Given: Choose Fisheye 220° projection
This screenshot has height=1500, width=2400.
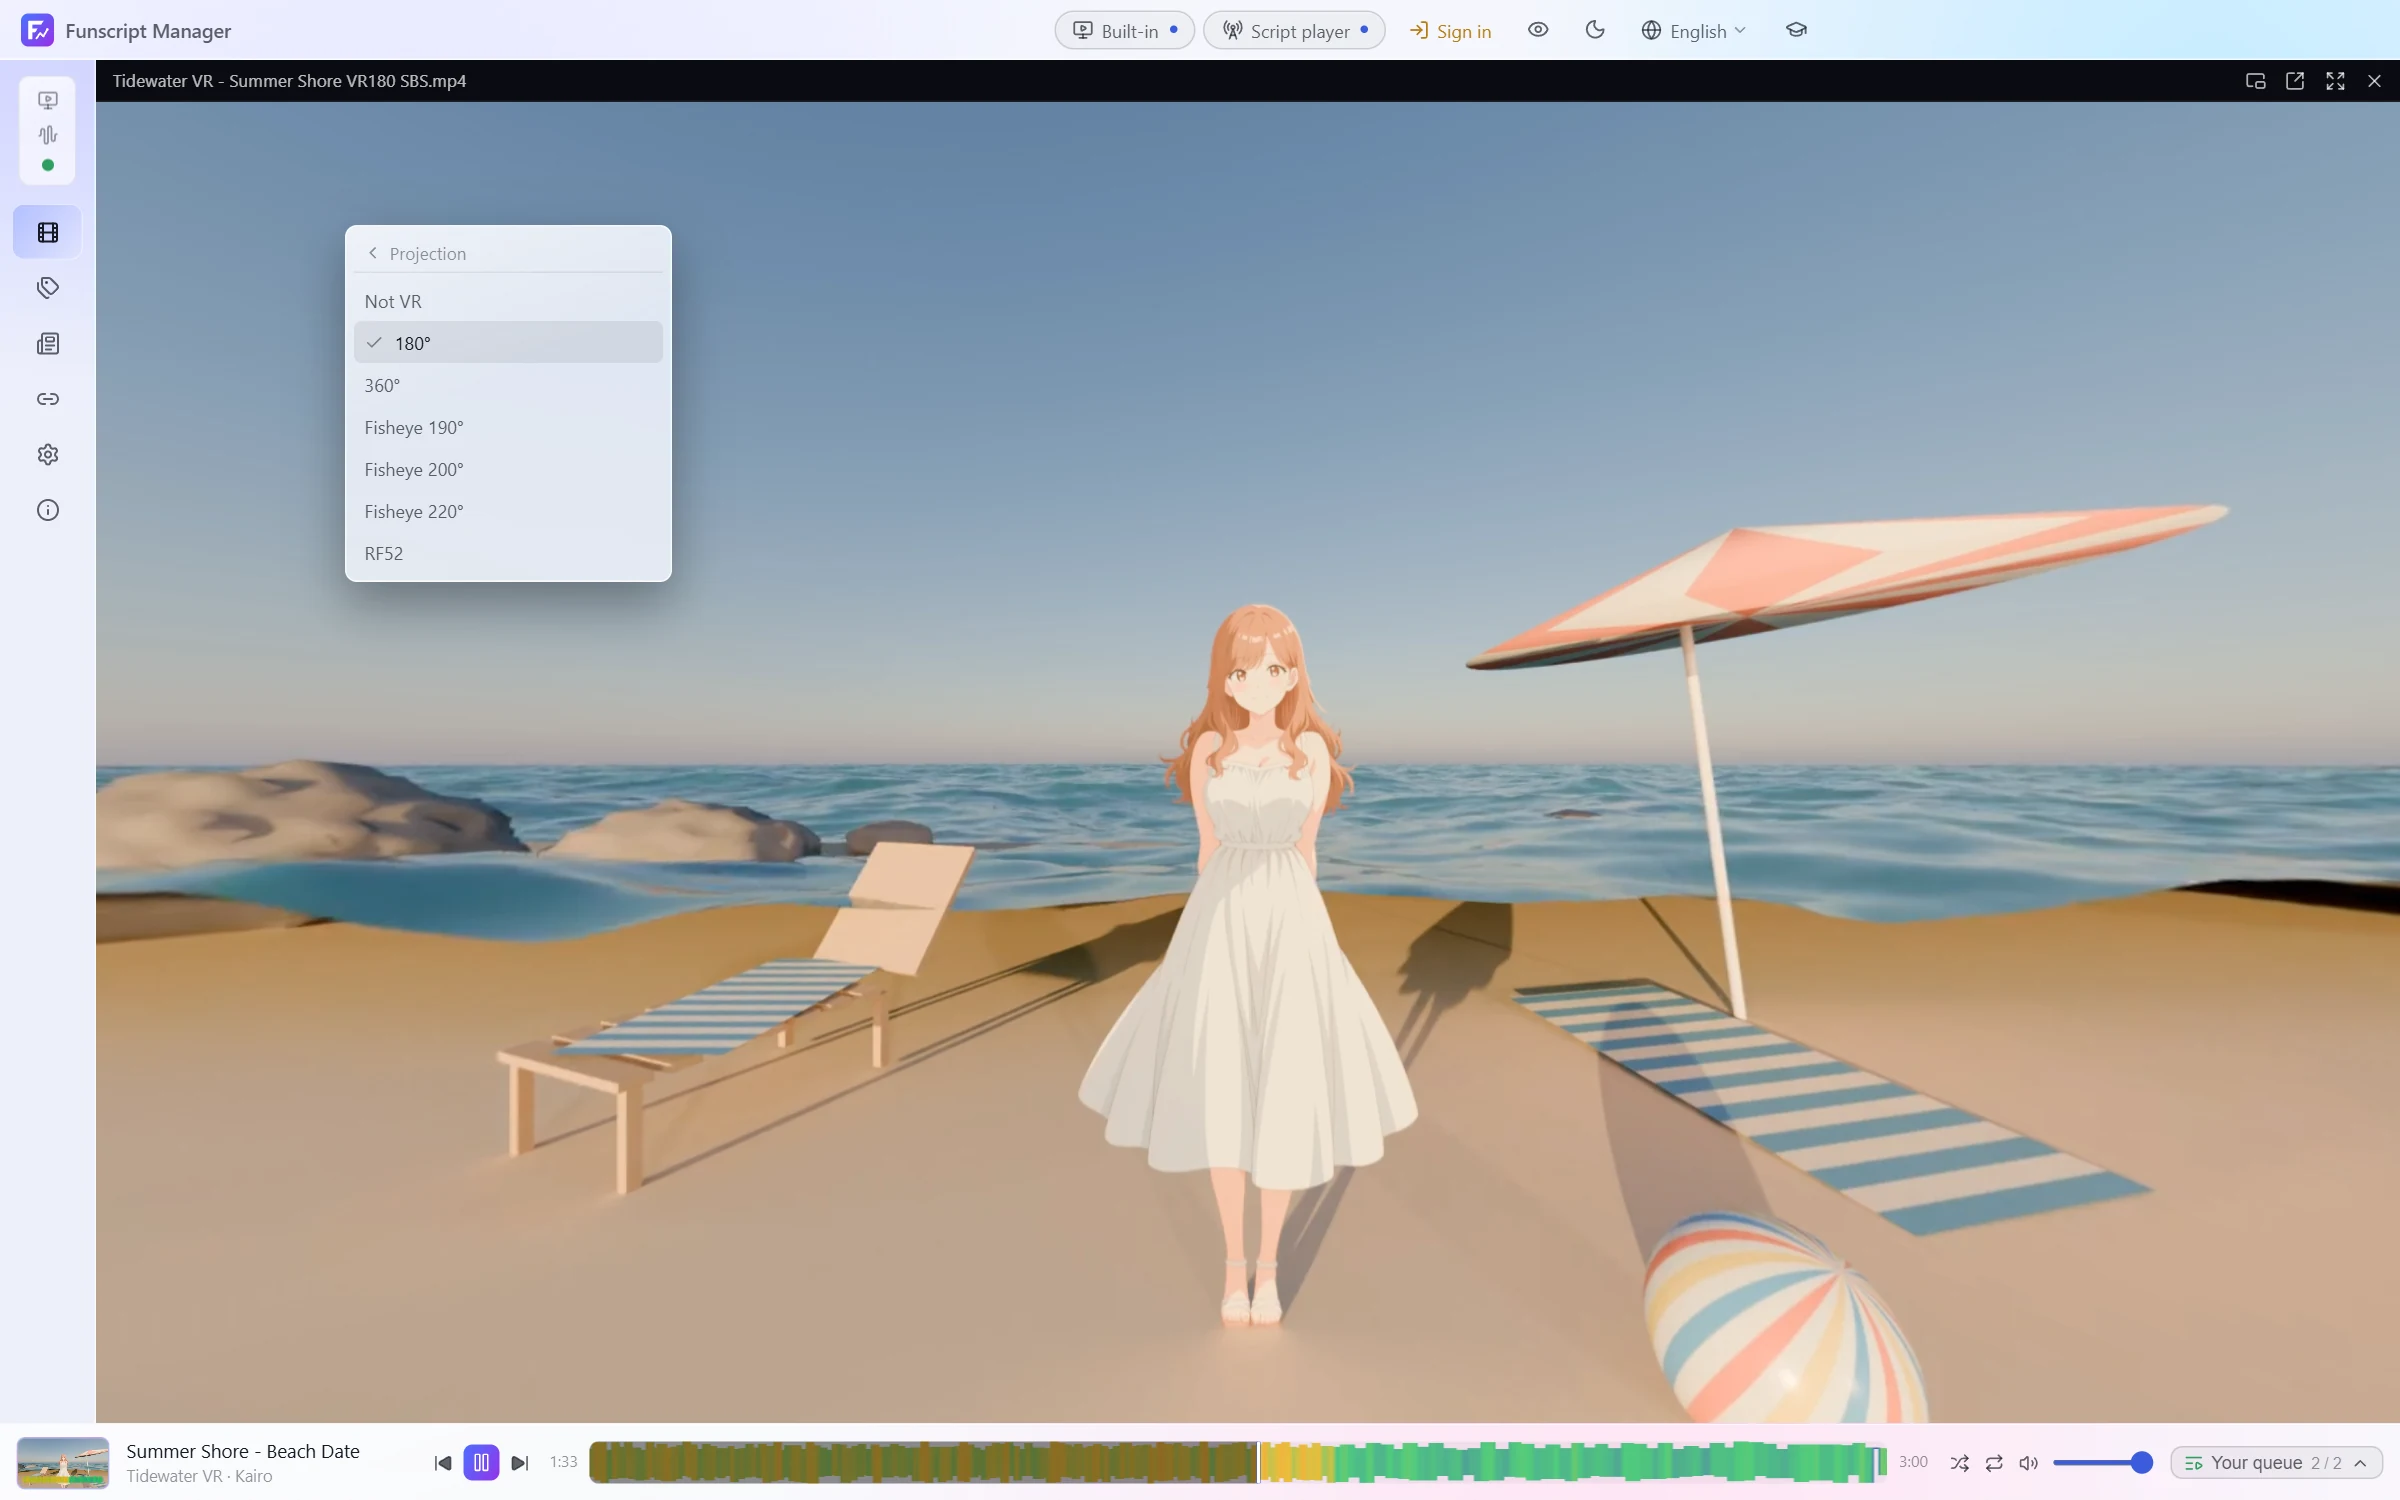Looking at the screenshot, I should pos(508,511).
